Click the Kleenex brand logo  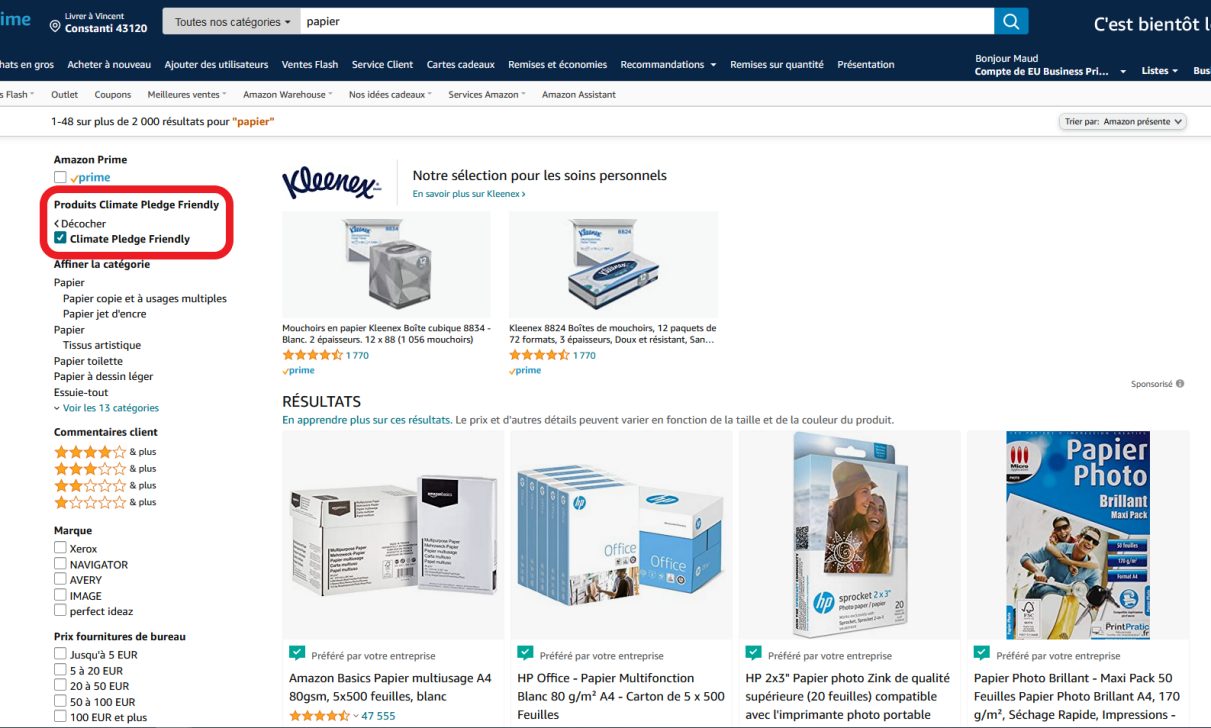click(331, 183)
